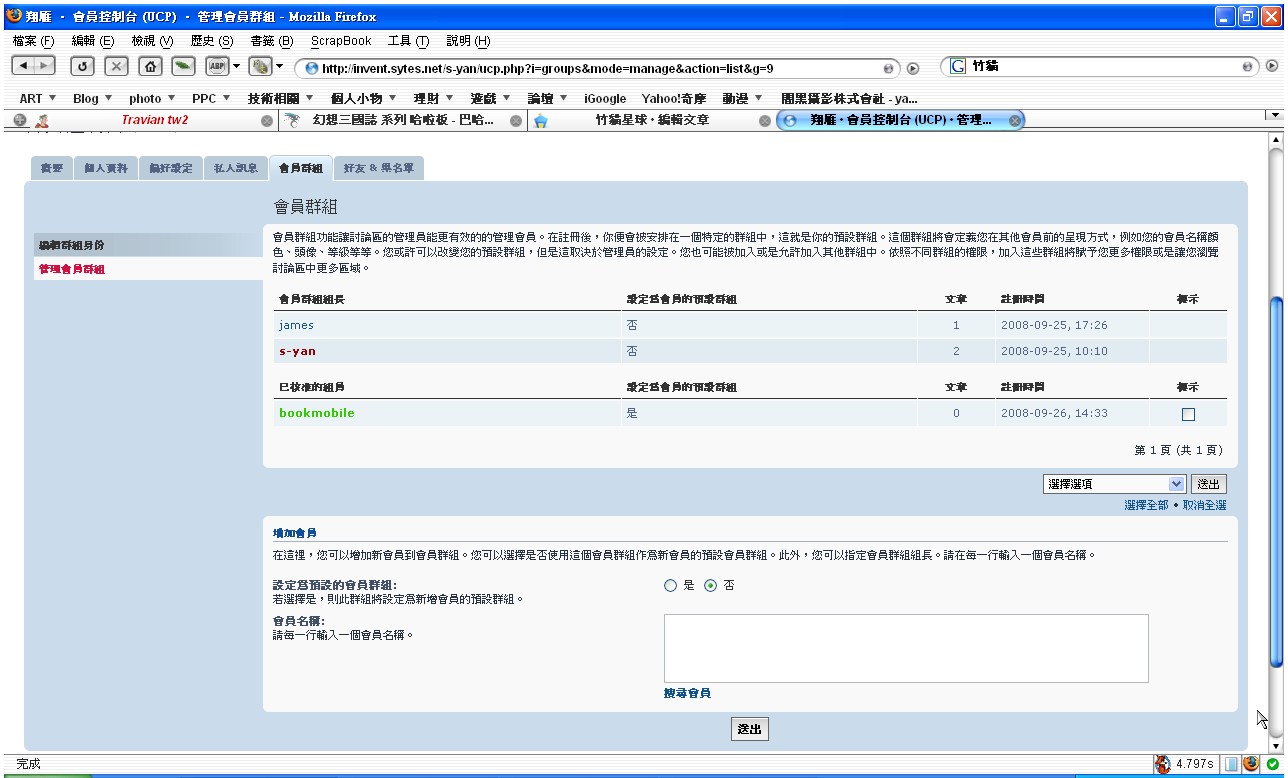1288x778 pixels.
Task: Click the 選擇全部 select-all link
Action: click(x=1146, y=505)
